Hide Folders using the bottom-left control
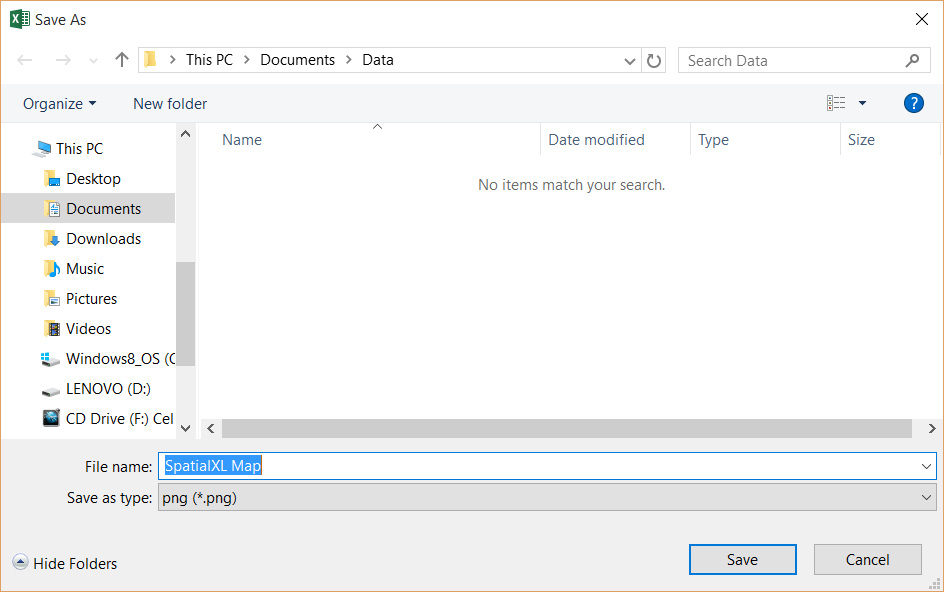Screen dimensions: 944x592 tap(64, 563)
